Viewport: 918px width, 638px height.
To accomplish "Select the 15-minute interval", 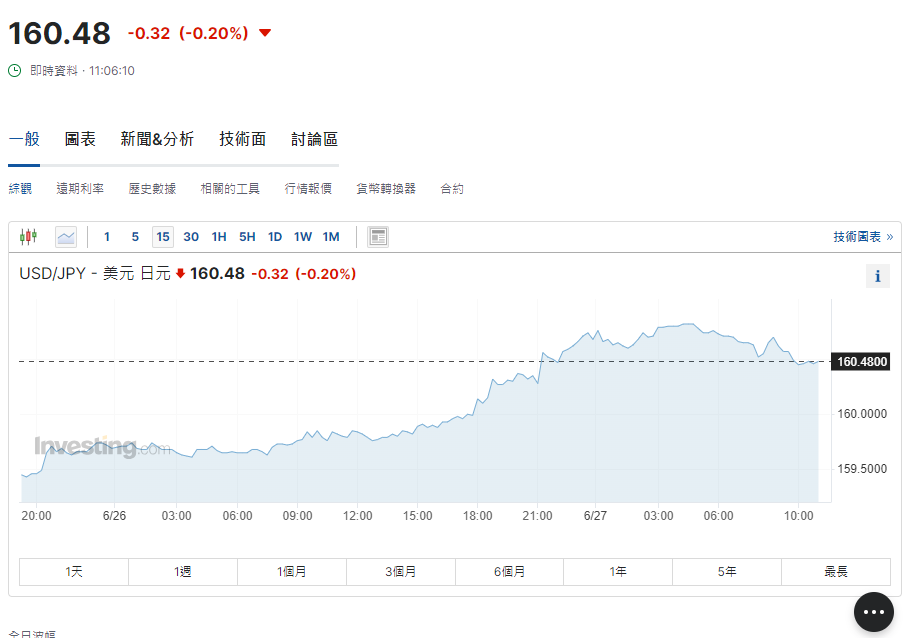I will (162, 237).
